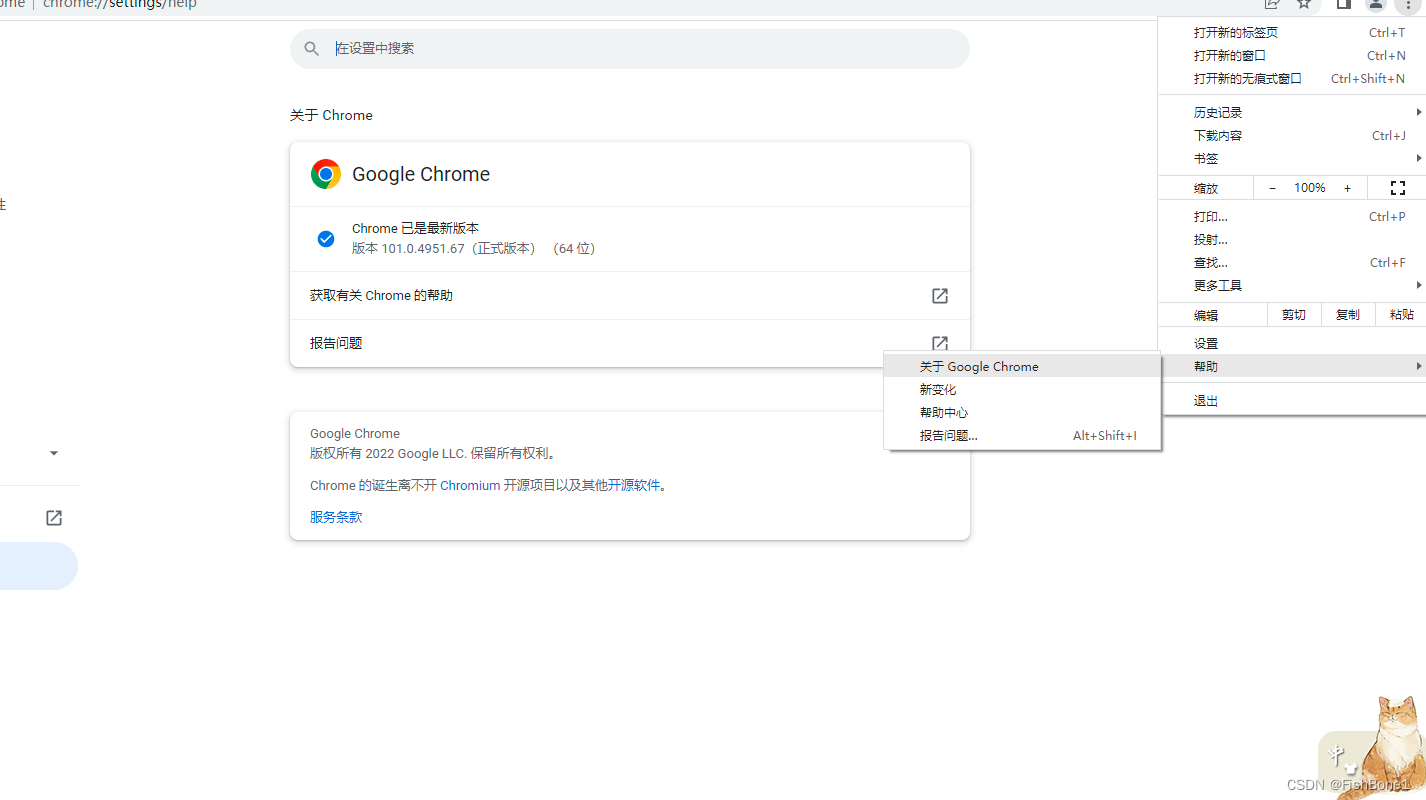Focus the 在设置中搜索 search field
Screen dimensions: 1426x800
(630, 48)
